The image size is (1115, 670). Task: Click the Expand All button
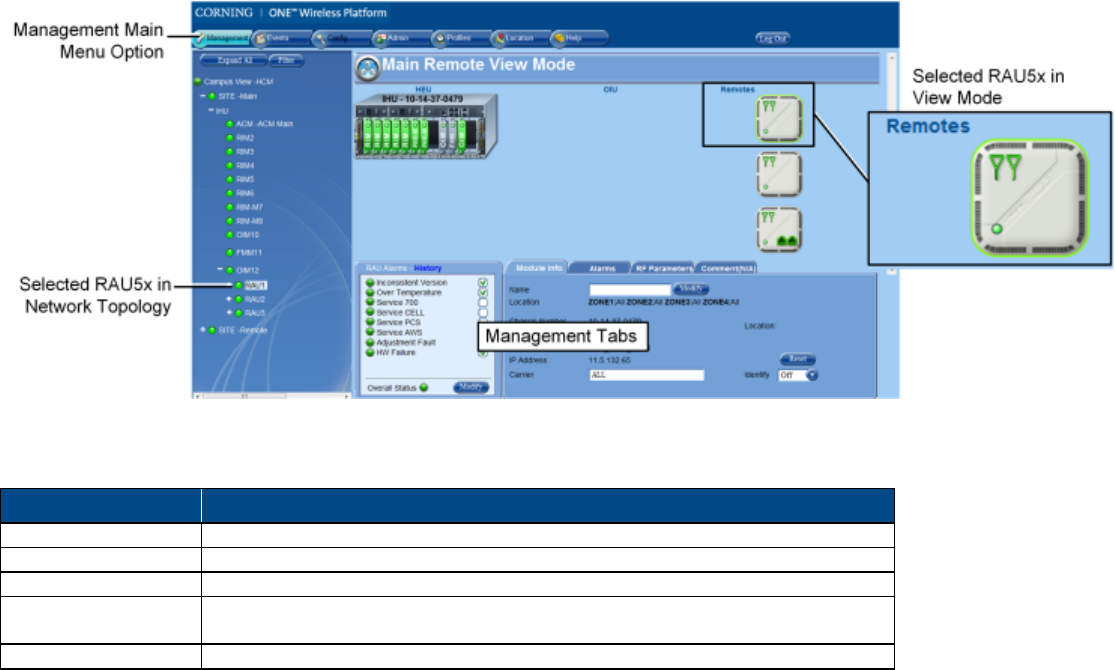(x=233, y=60)
